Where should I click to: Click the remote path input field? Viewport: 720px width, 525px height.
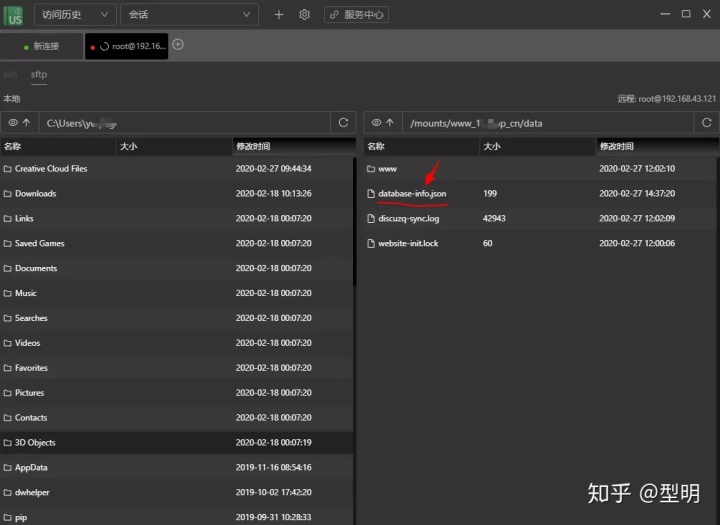pos(548,123)
